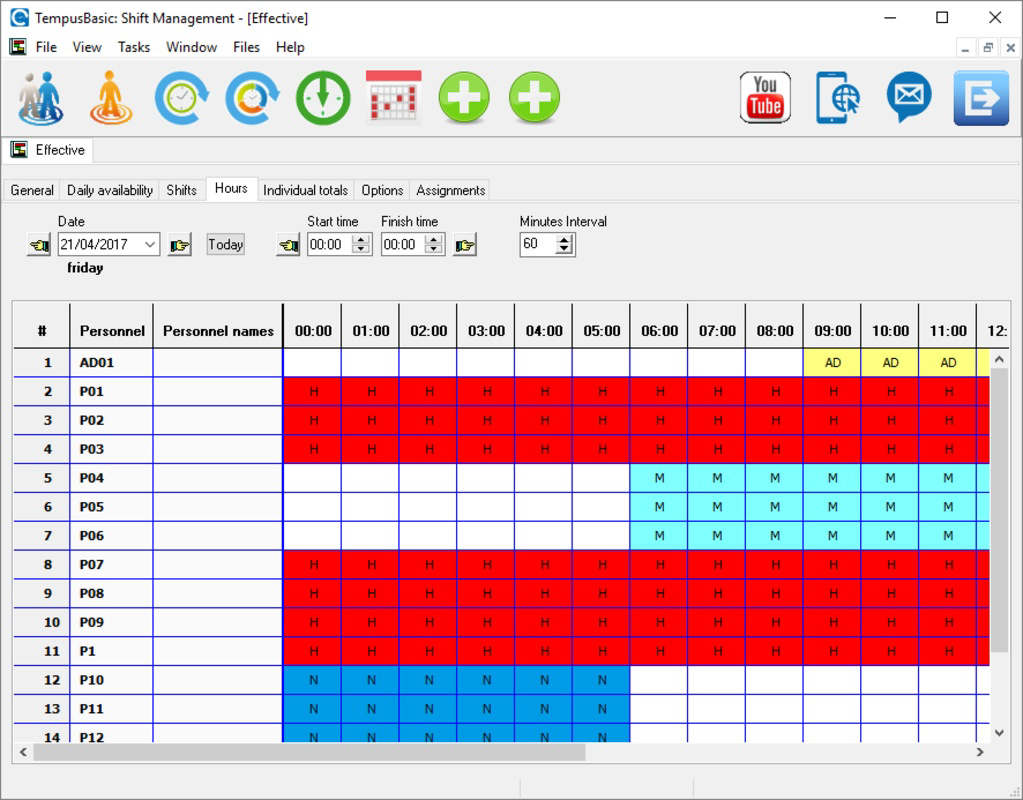Click the icon left of File menu
Screen dimensions: 1023x800
click(x=18, y=47)
